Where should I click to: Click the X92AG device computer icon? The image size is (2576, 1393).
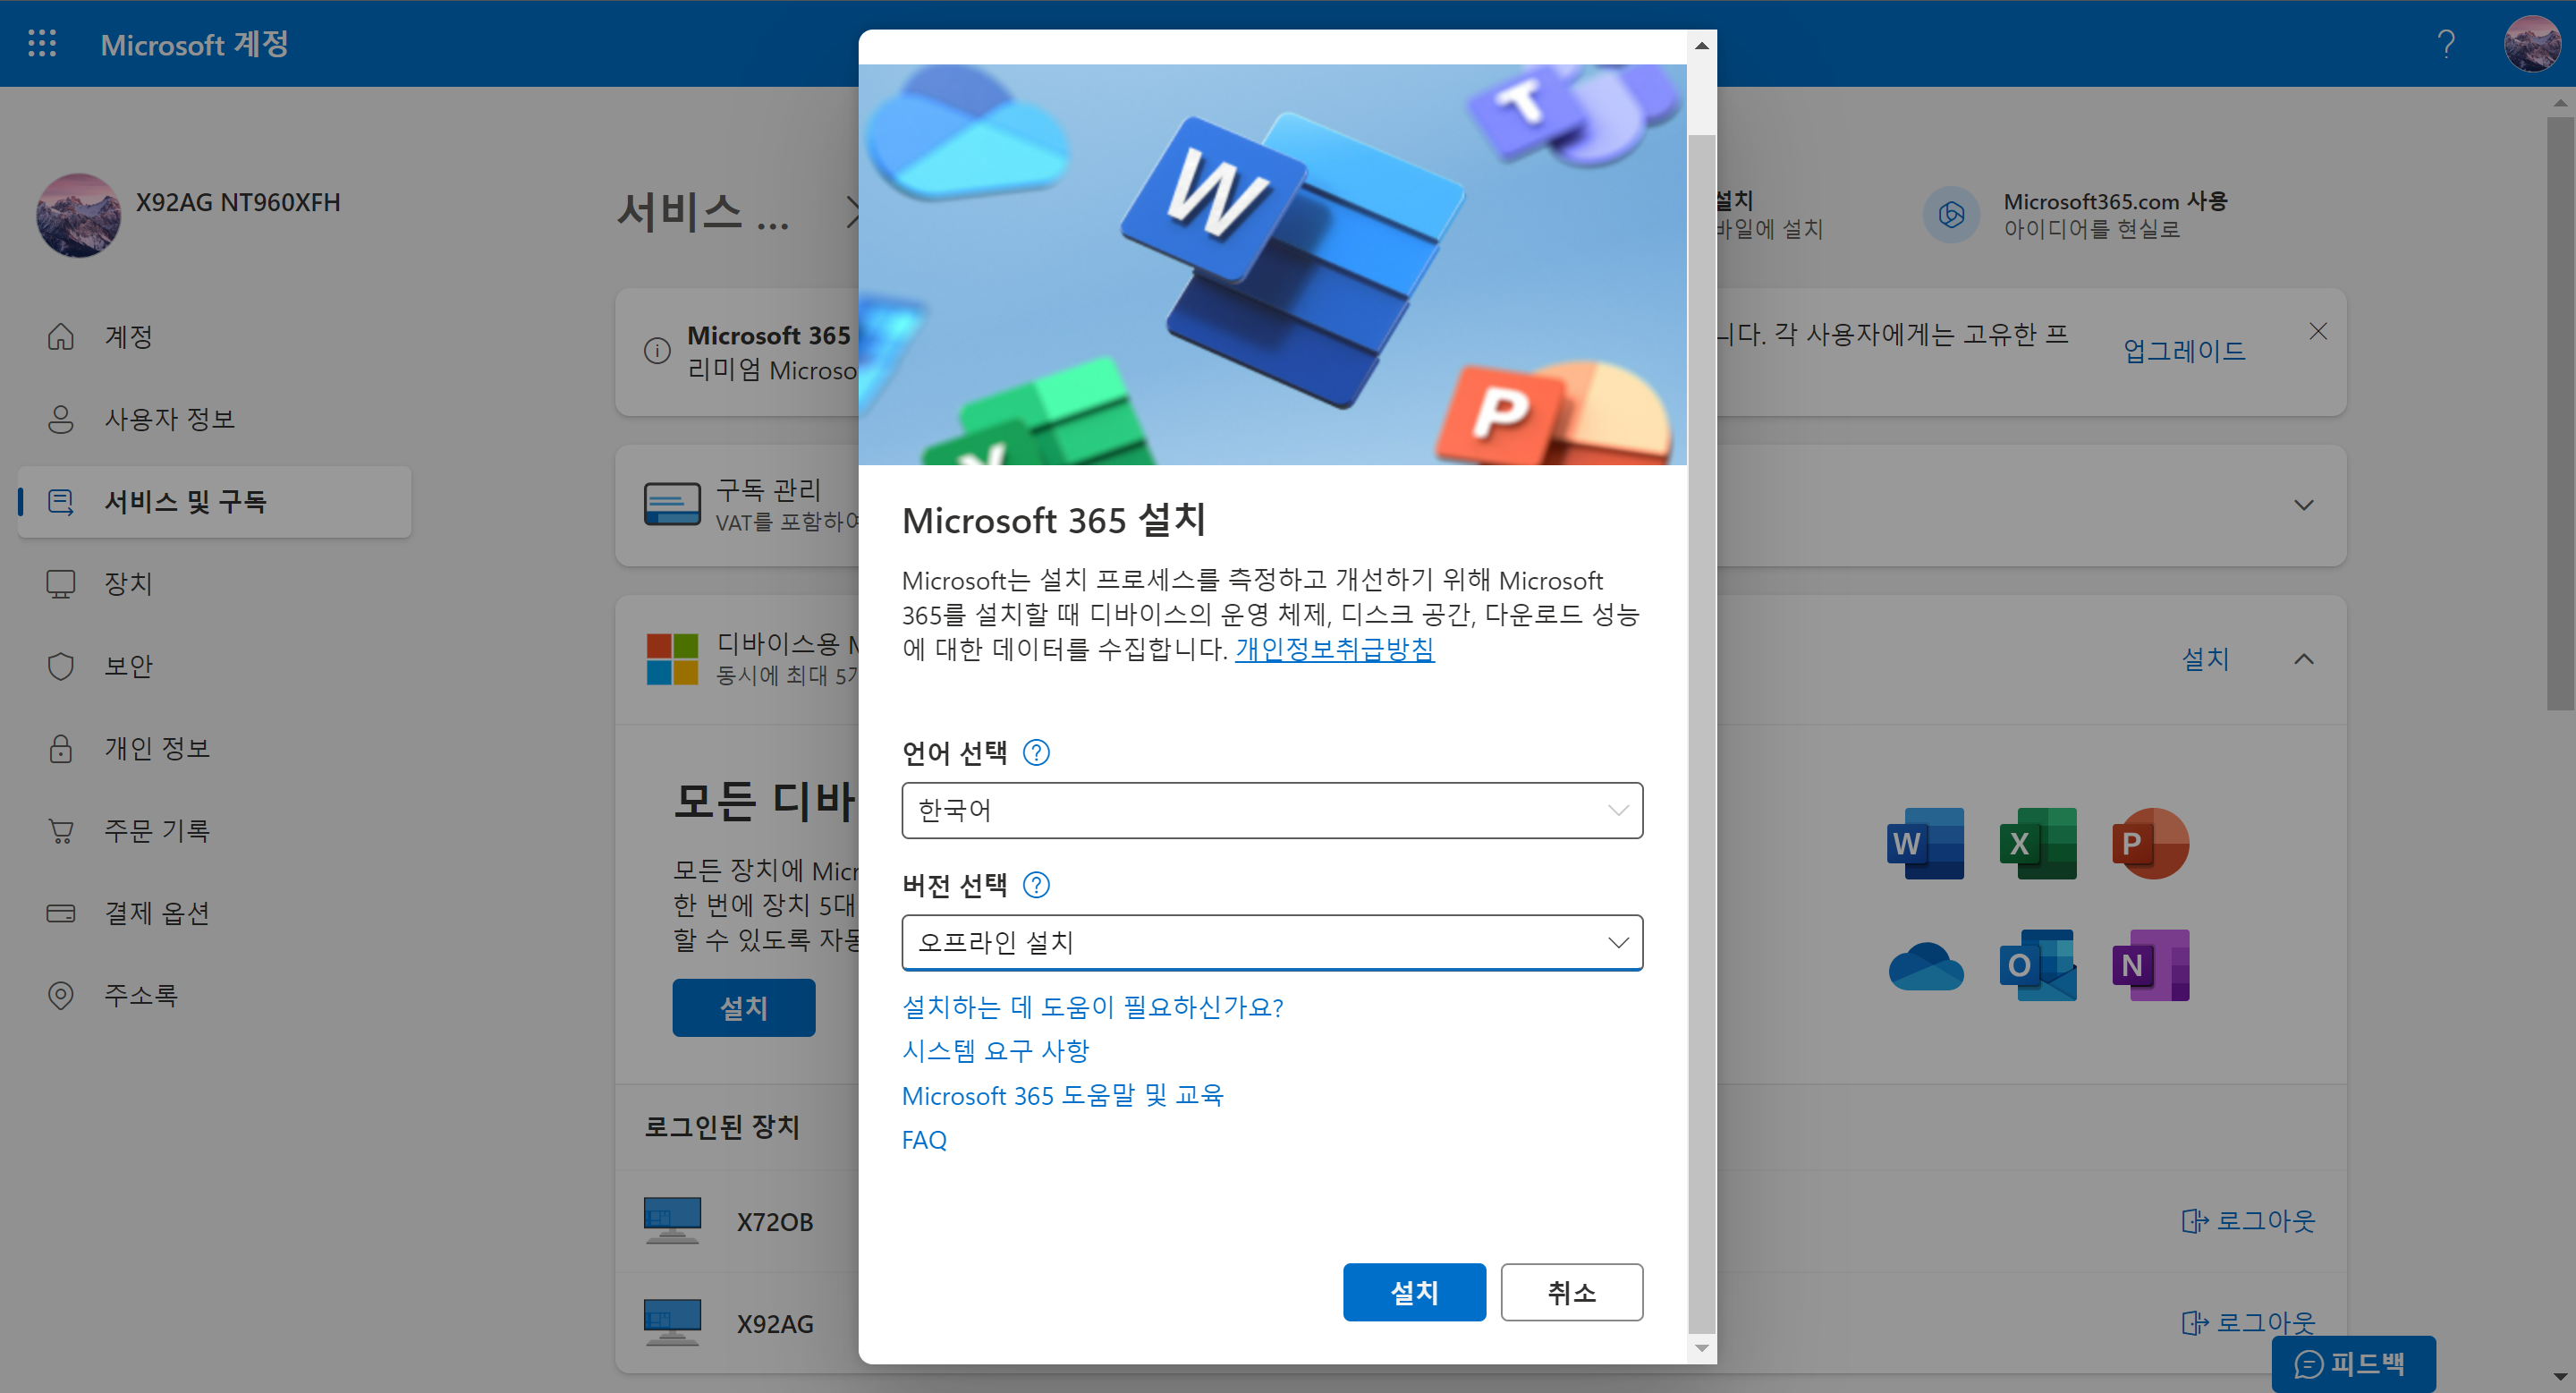click(x=672, y=1323)
